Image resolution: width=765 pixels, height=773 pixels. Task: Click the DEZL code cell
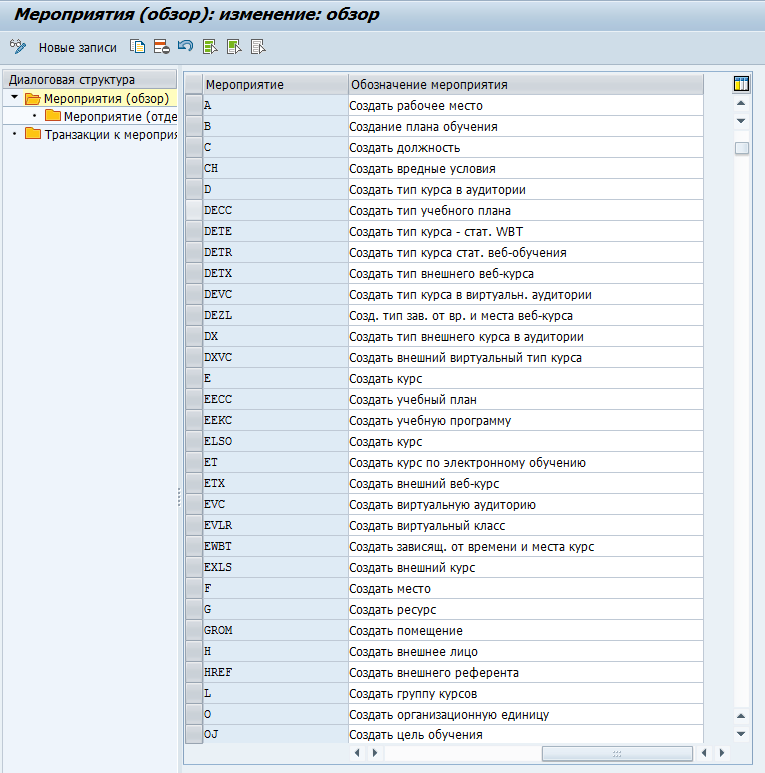(276, 316)
